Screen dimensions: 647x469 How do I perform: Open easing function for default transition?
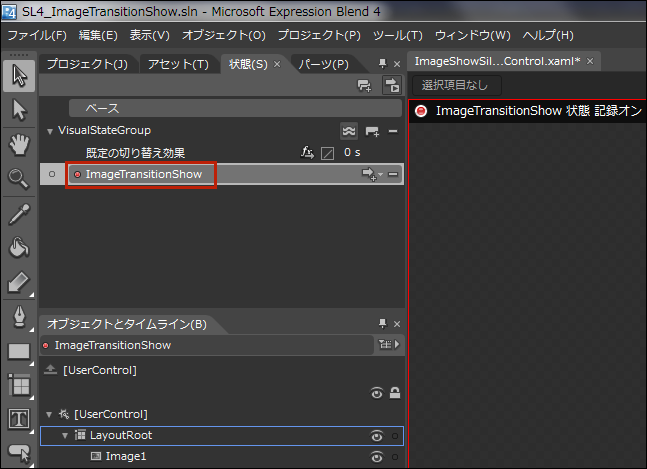pos(307,153)
